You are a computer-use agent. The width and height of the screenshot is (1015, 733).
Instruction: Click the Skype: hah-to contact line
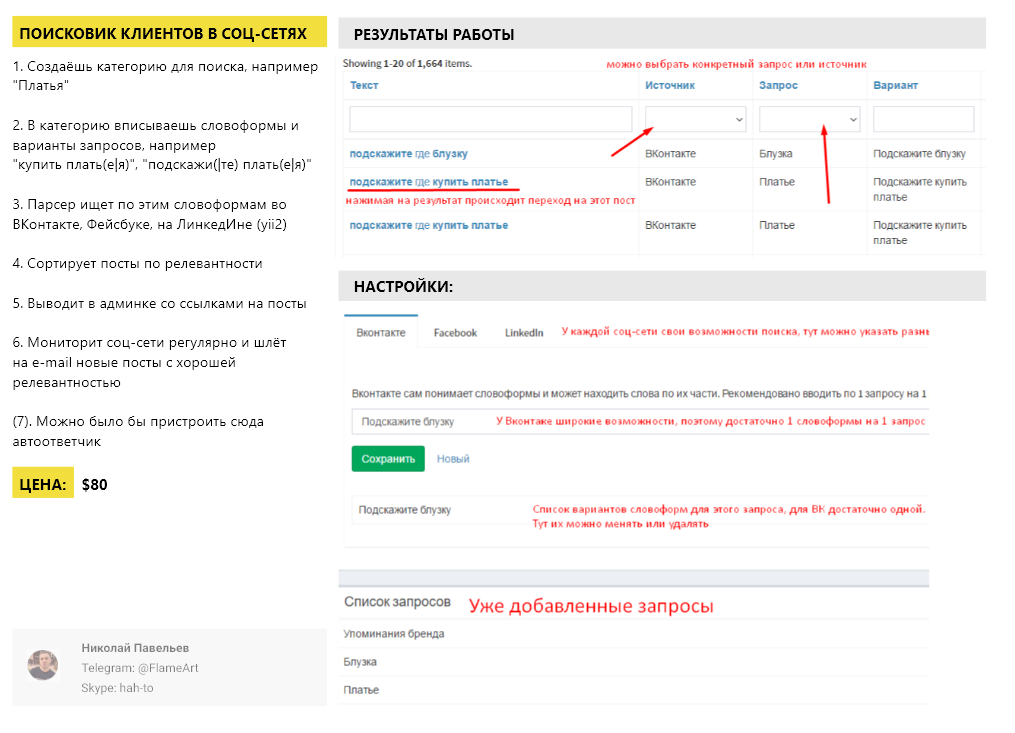tap(117, 688)
